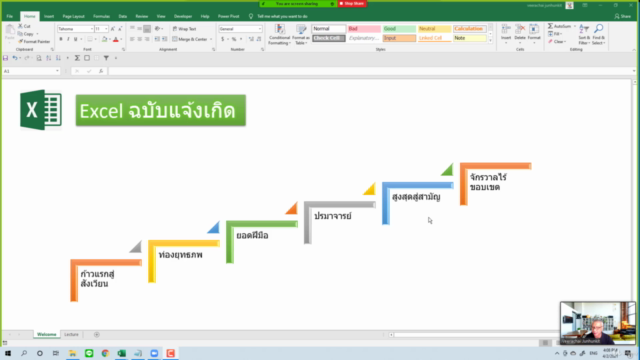Viewport: 640px width, 360px height.
Task: Click the Cut command
Action: coord(24,26)
